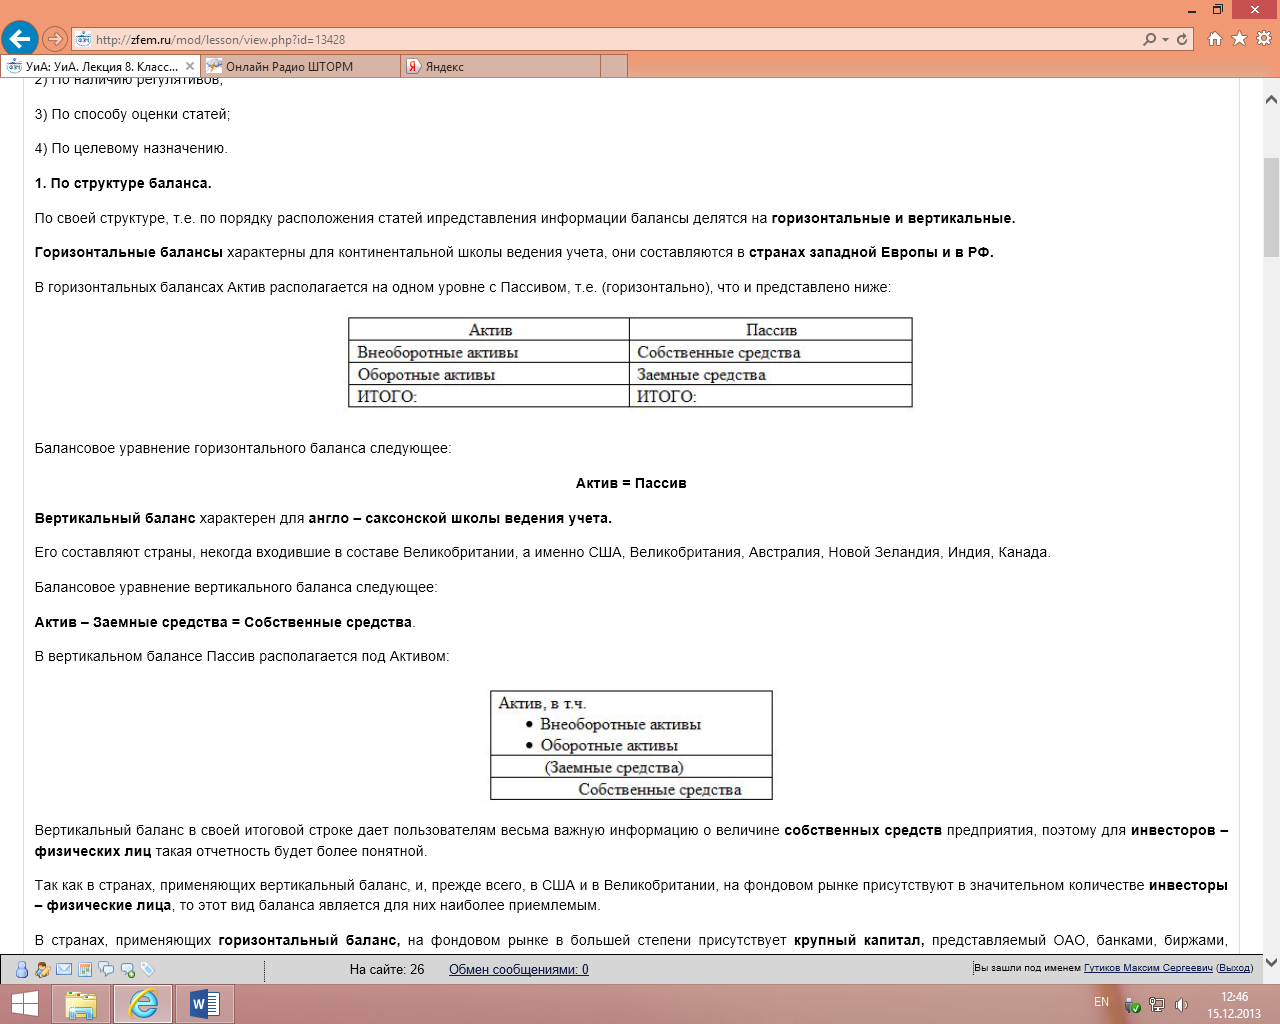Click the page scrollbar down arrow
The height and width of the screenshot is (1024, 1280).
coord(1271,962)
